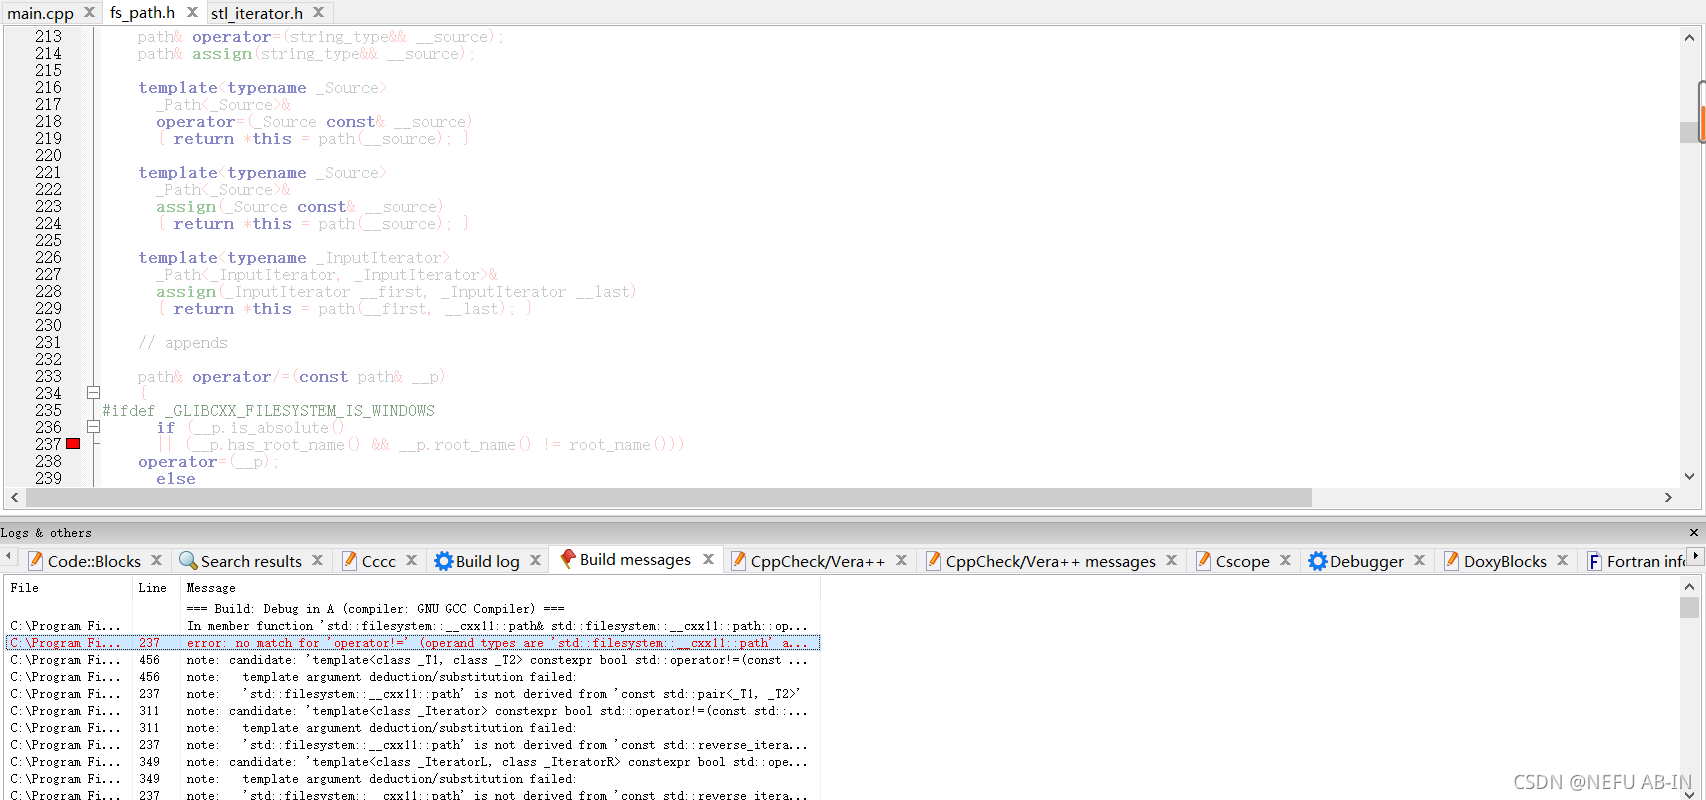This screenshot has height=800, width=1706.
Task: Close the Code::Blocks log tab
Action: coord(156,560)
